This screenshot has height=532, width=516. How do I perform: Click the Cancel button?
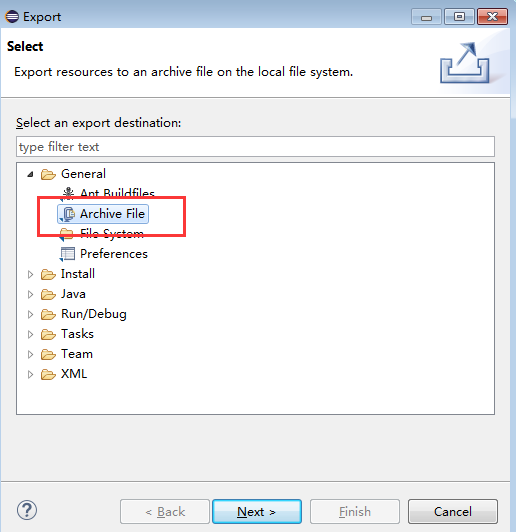453,511
